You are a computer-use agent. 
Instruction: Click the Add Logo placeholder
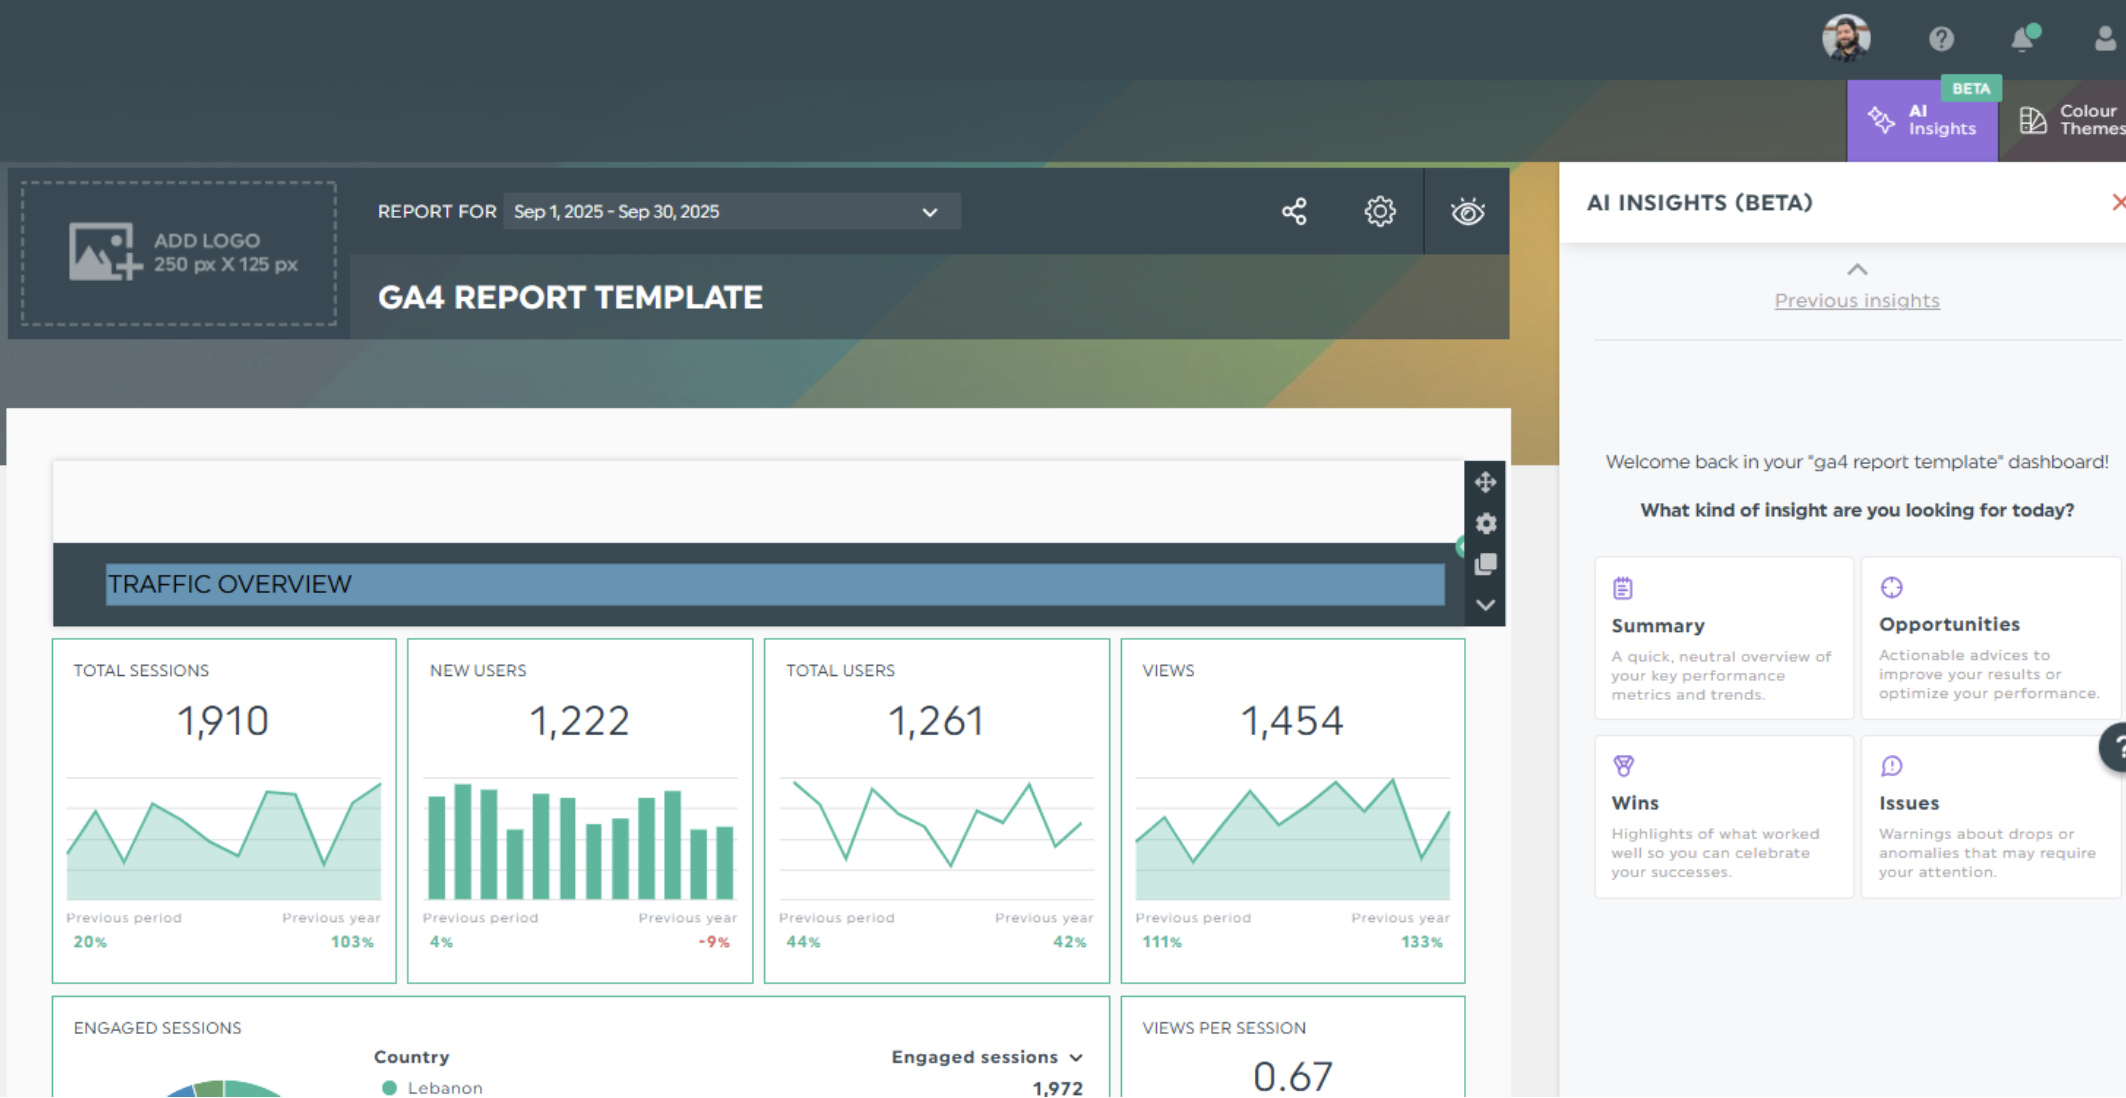pyautogui.click(x=179, y=253)
